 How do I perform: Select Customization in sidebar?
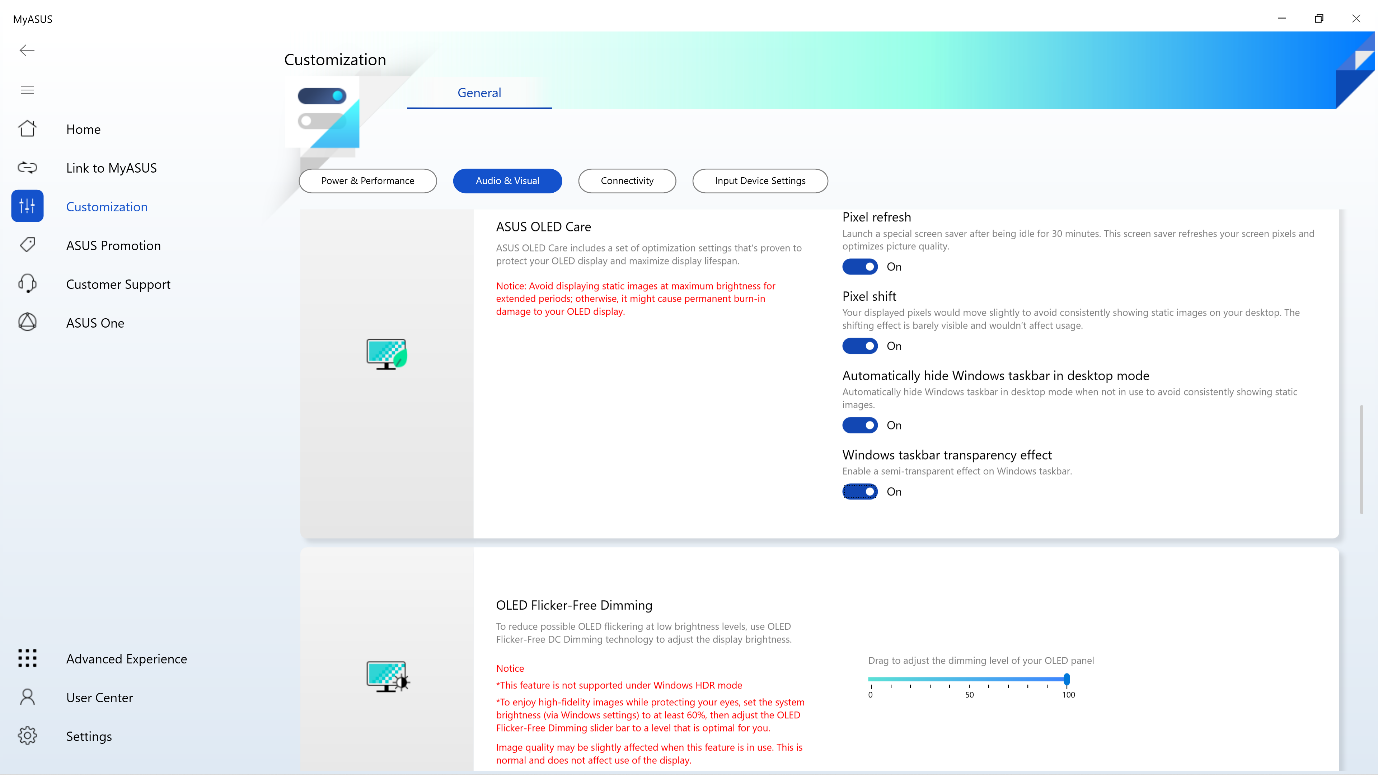[107, 207]
